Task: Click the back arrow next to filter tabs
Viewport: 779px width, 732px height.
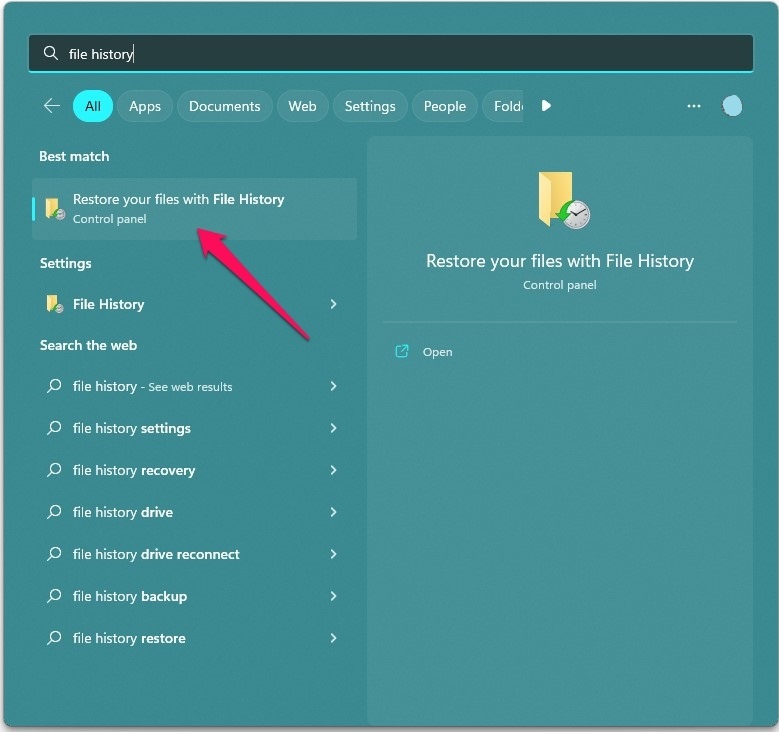Action: pyautogui.click(x=52, y=105)
